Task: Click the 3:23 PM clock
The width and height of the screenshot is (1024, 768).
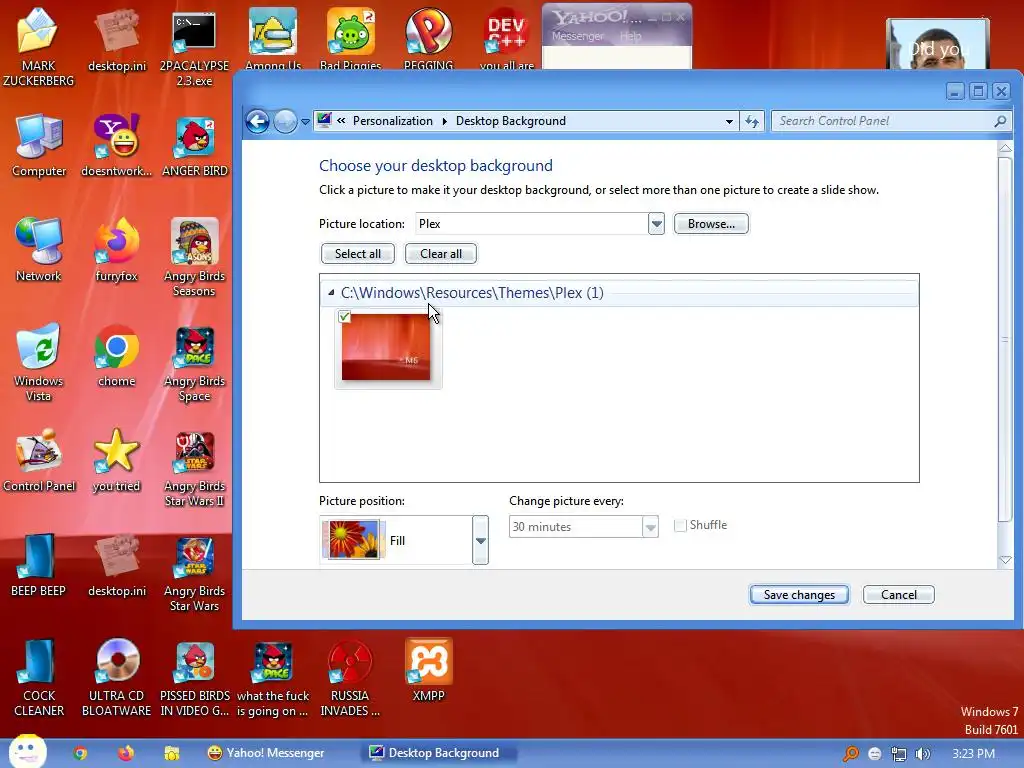Action: coord(973,754)
